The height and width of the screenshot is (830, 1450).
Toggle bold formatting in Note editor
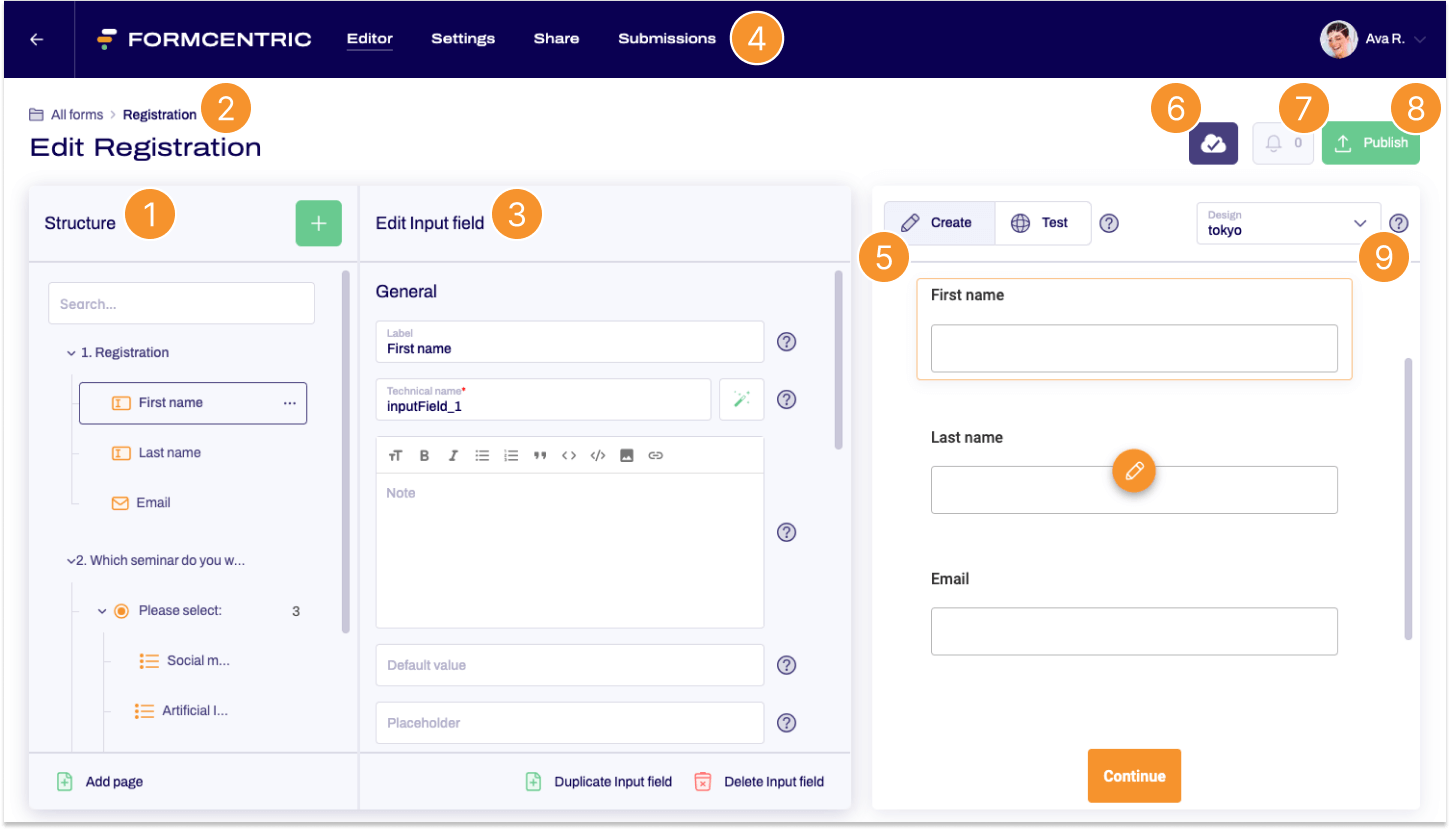[424, 456]
